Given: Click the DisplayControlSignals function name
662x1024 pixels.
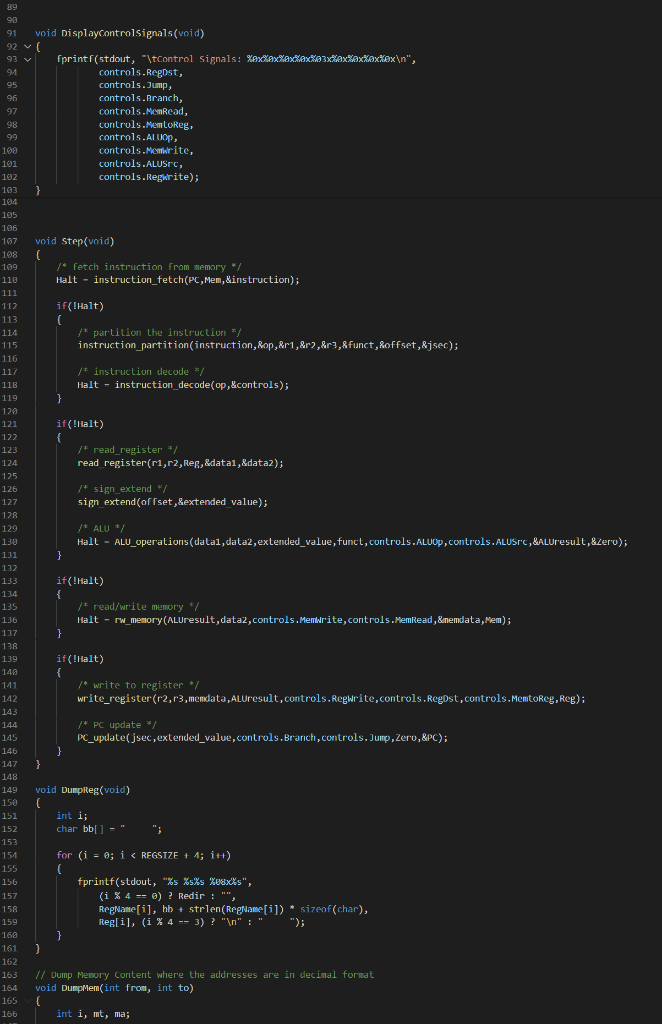Looking at the screenshot, I should pyautogui.click(x=118, y=33).
